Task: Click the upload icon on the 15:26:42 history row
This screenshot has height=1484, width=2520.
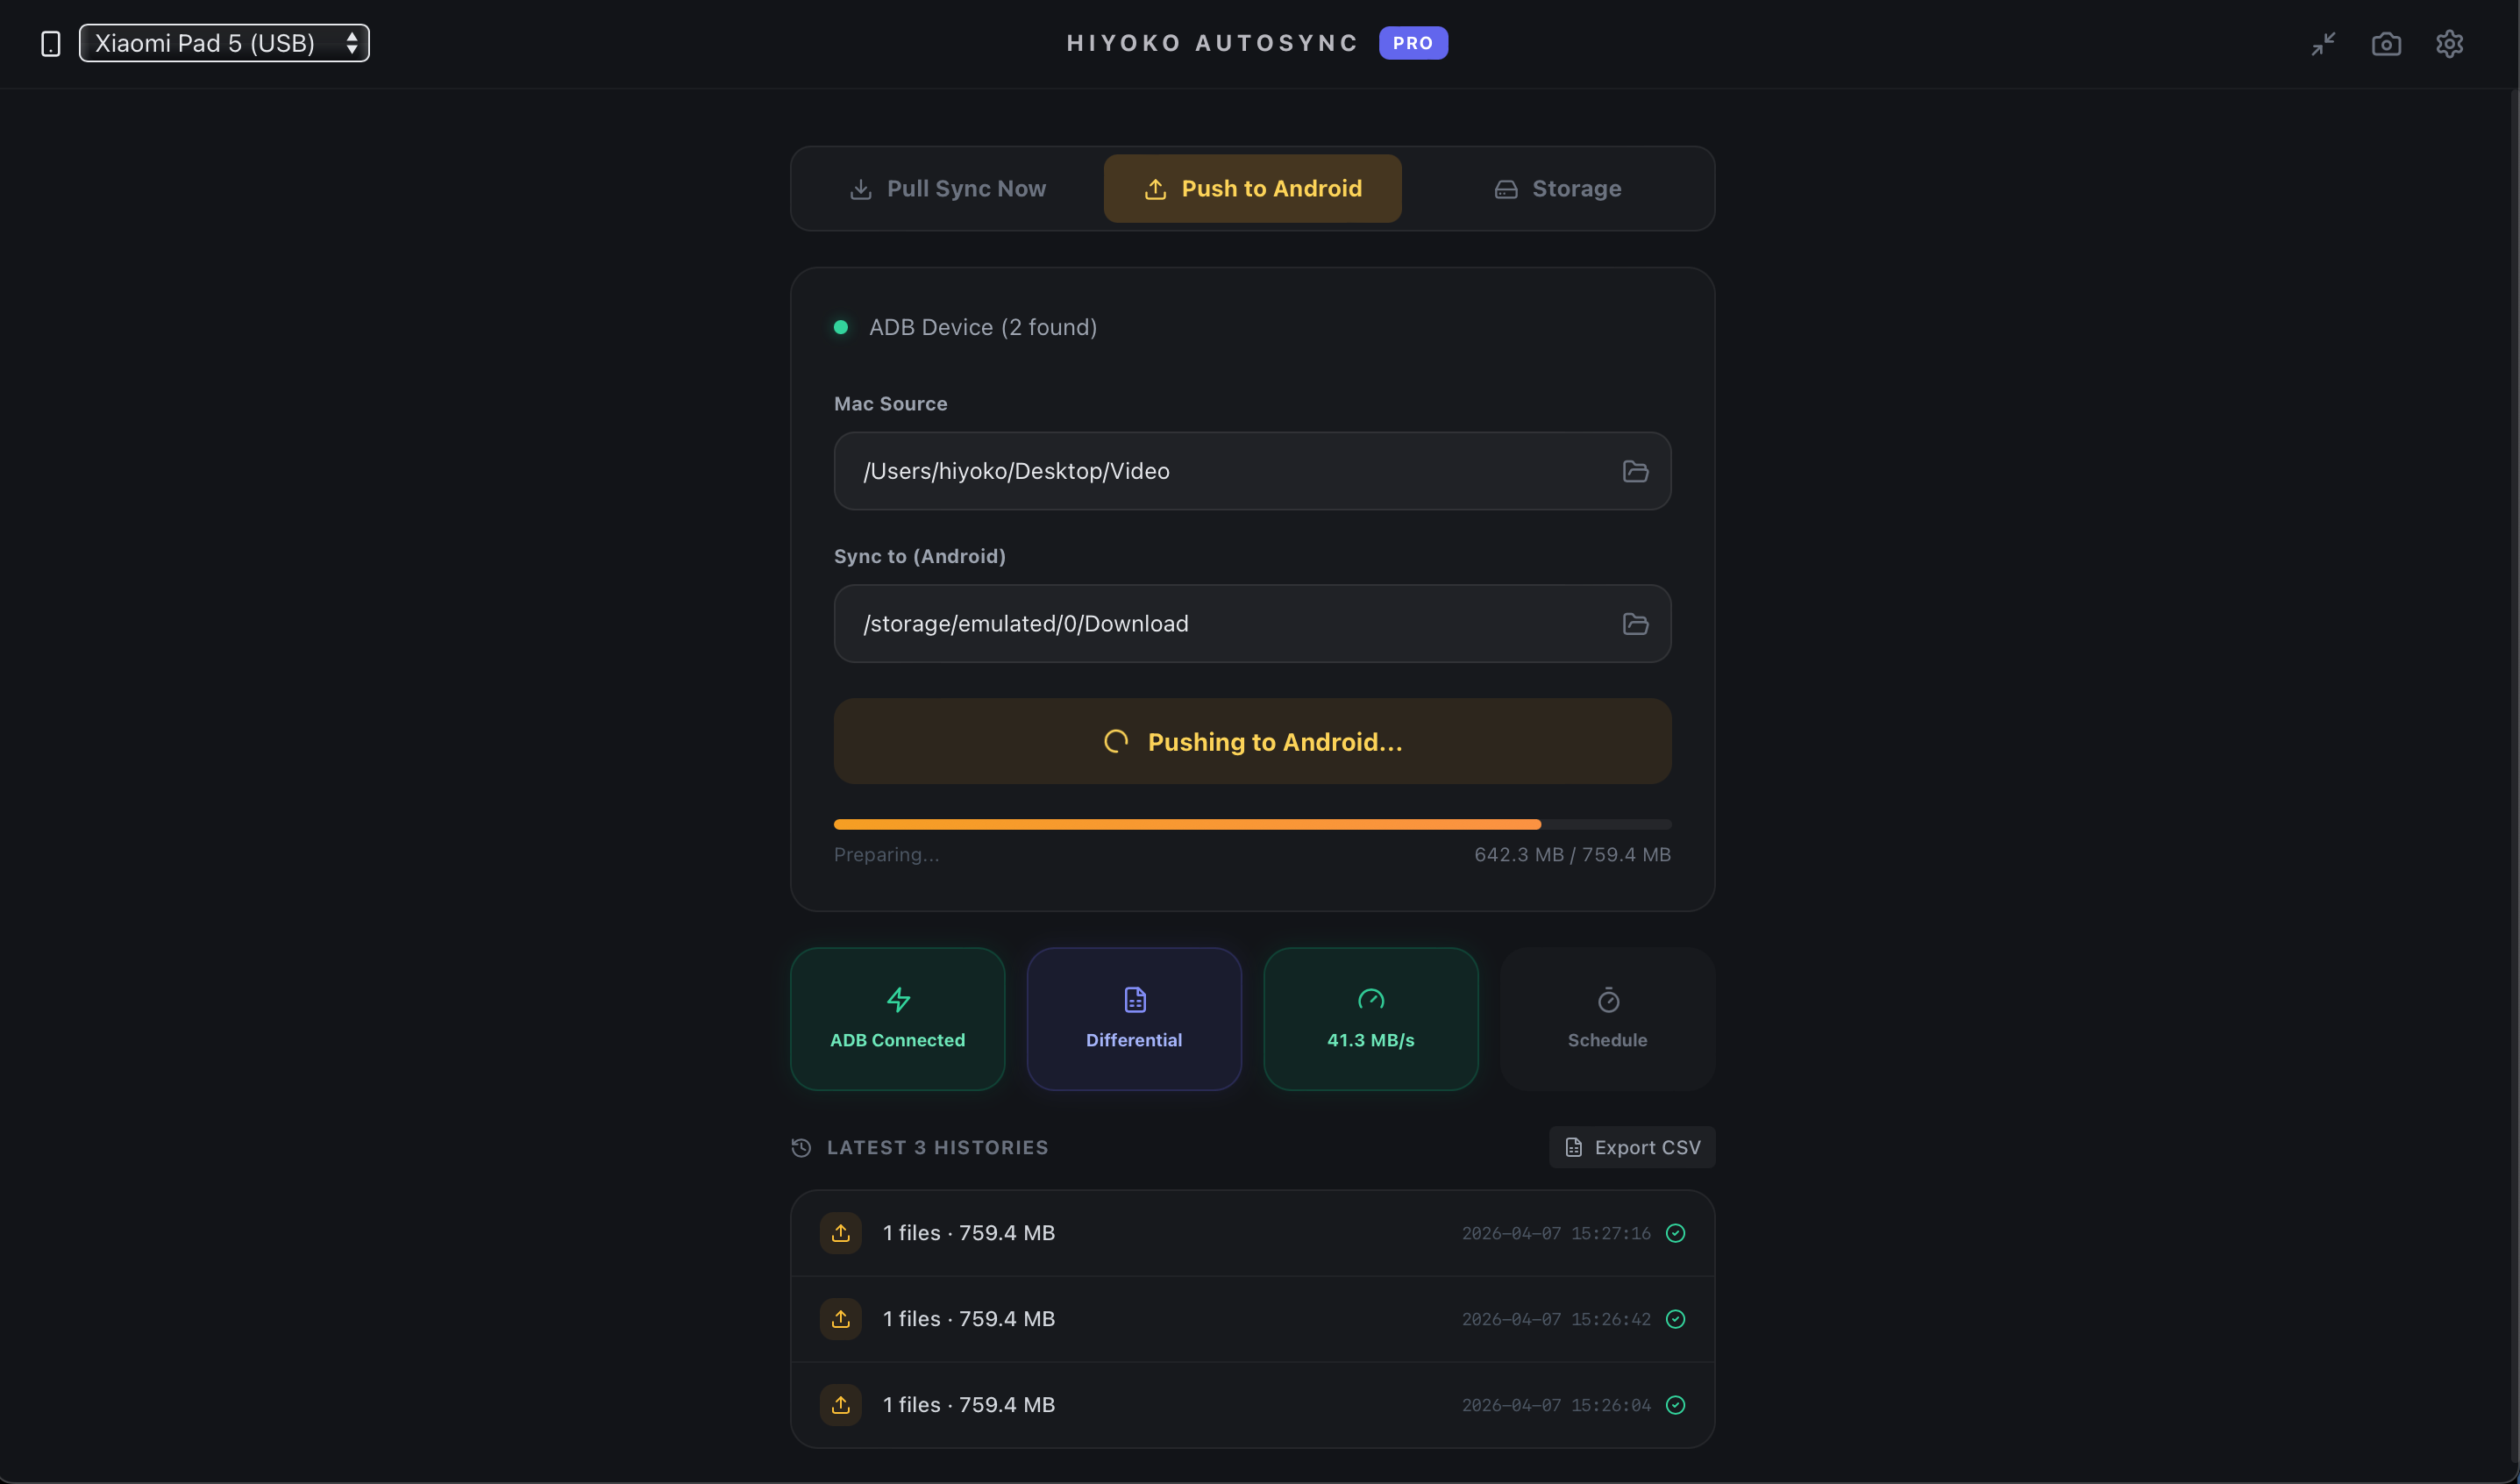Action: point(840,1319)
